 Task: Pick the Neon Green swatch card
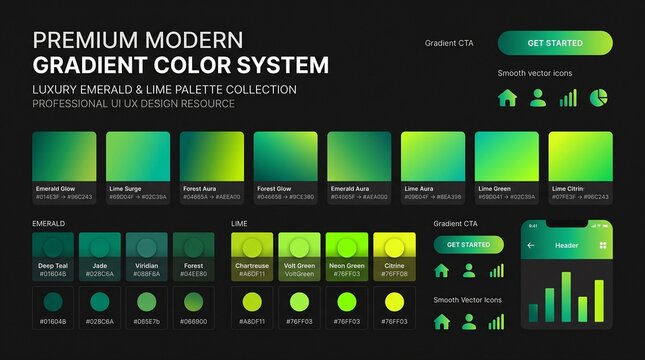[347, 257]
